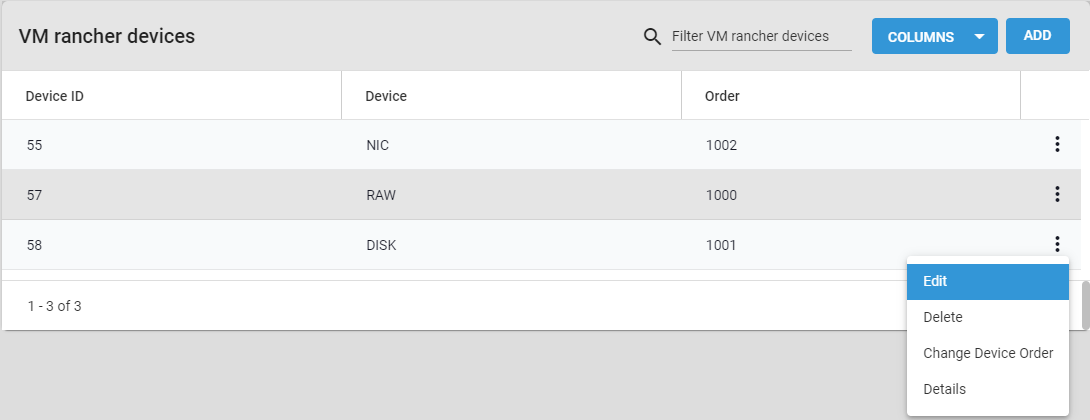Click three-dot icon on DISK device row

pyautogui.click(x=1057, y=245)
